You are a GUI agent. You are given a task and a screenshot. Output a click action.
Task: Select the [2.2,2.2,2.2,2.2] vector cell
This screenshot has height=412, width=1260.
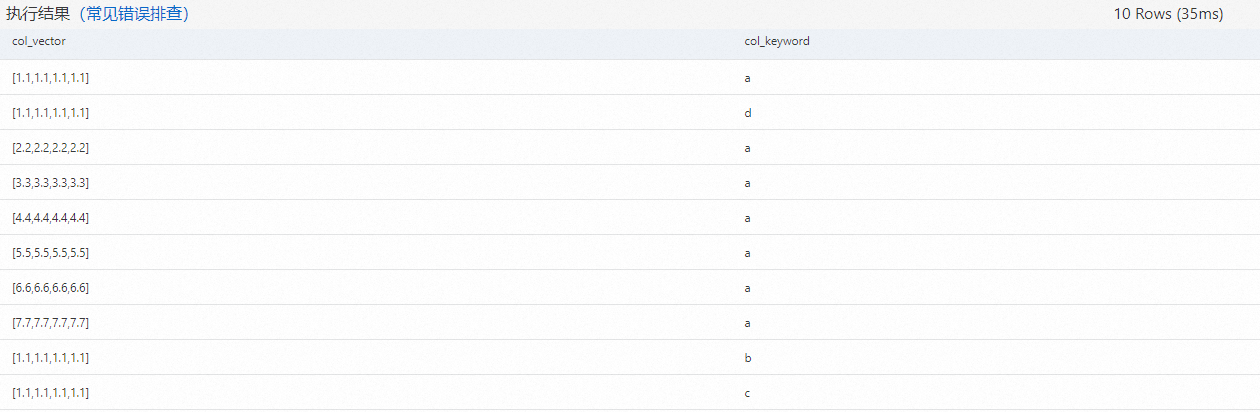pos(51,148)
